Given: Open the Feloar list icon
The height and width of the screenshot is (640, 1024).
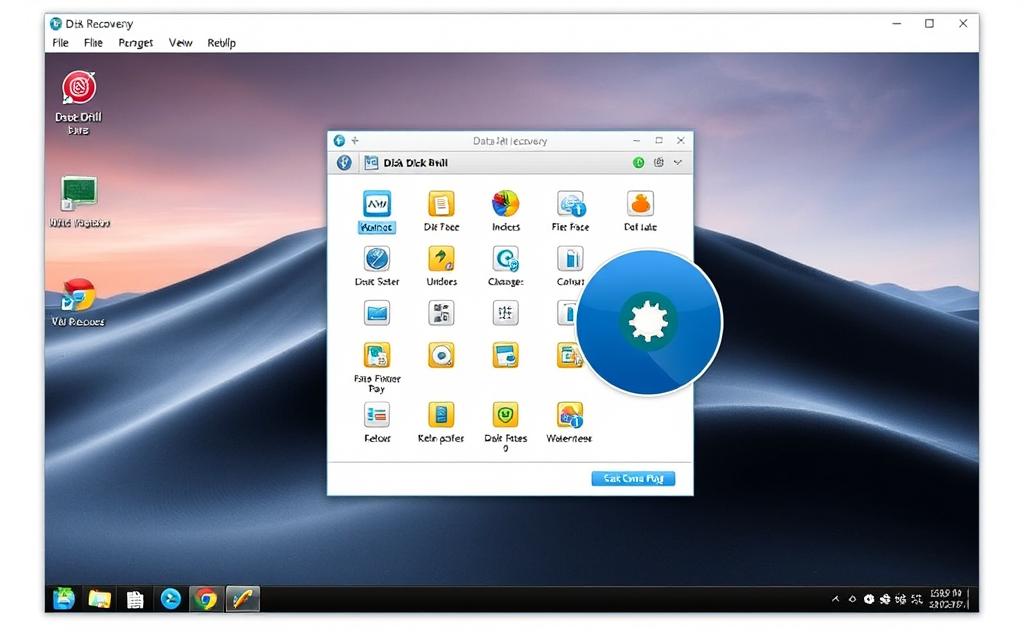Looking at the screenshot, I should 377,423.
